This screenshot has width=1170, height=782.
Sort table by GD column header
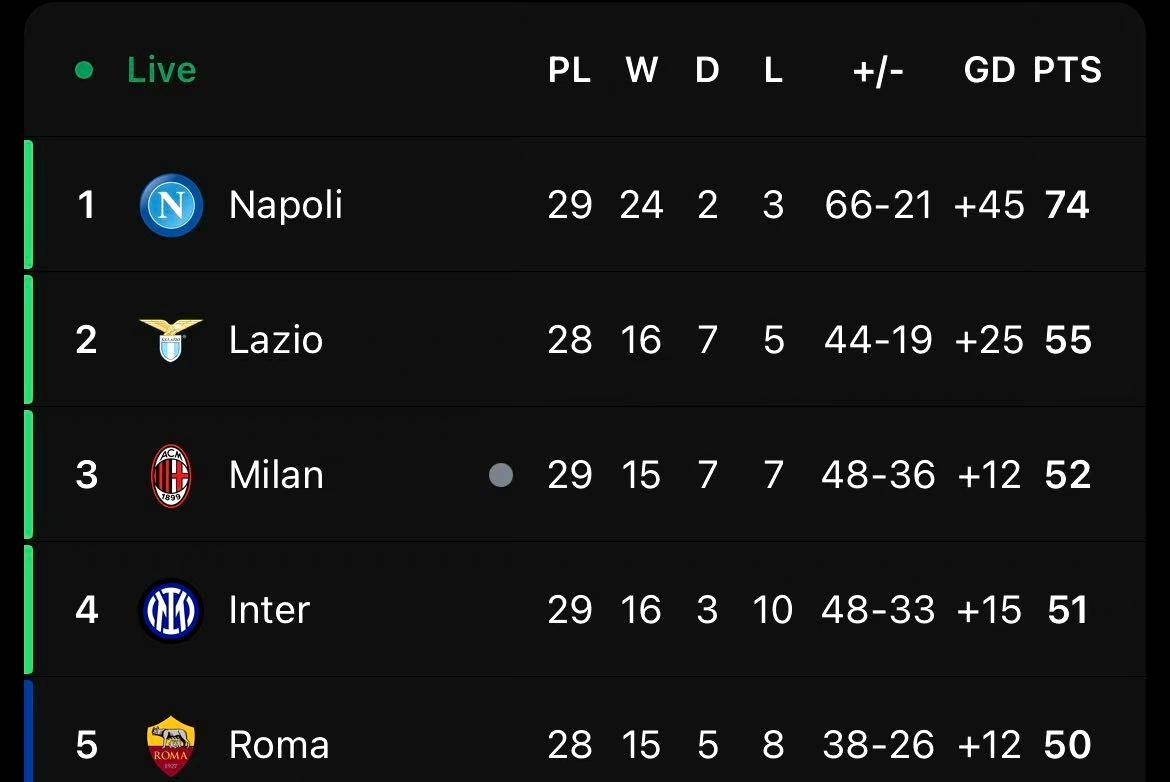click(989, 70)
